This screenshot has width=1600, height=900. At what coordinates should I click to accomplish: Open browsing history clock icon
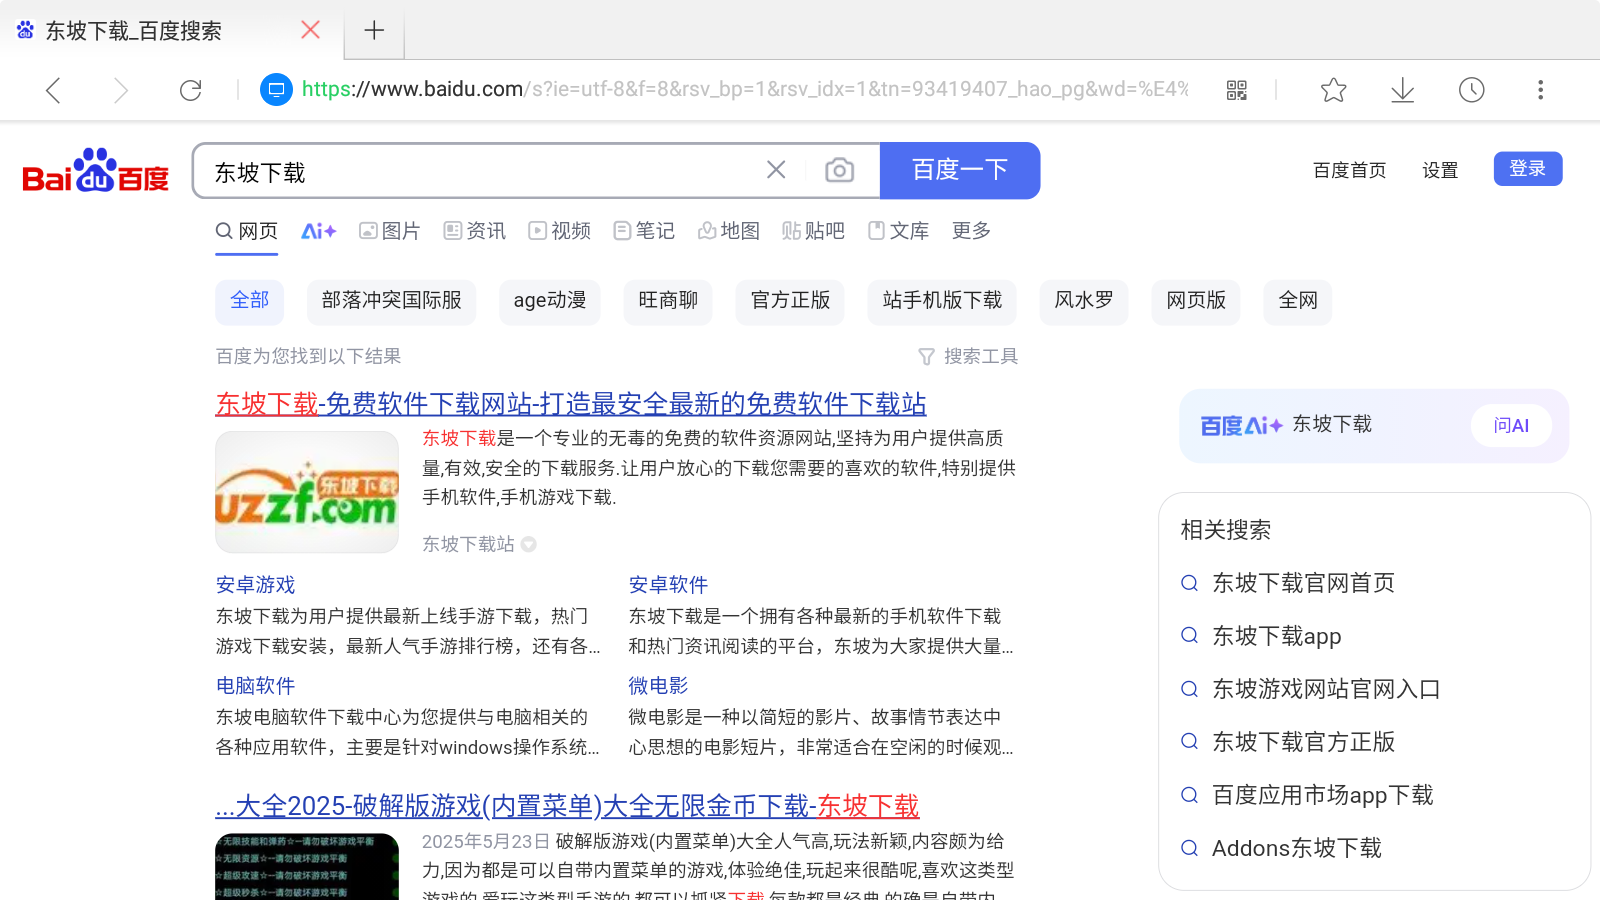click(1471, 90)
